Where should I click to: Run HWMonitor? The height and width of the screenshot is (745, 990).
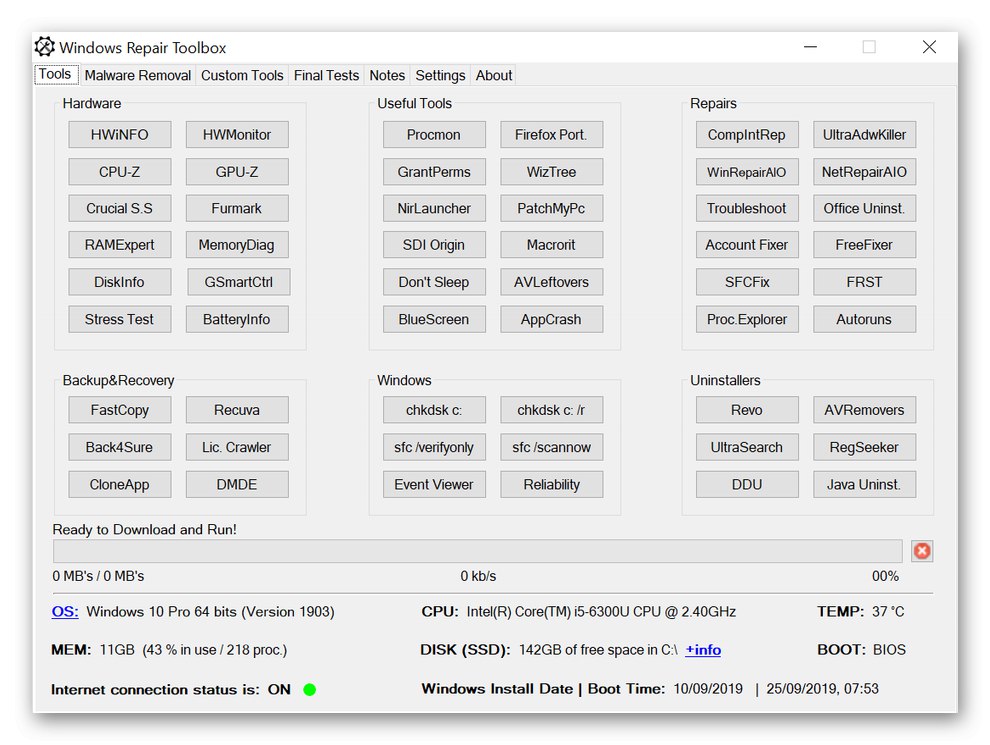coord(237,134)
